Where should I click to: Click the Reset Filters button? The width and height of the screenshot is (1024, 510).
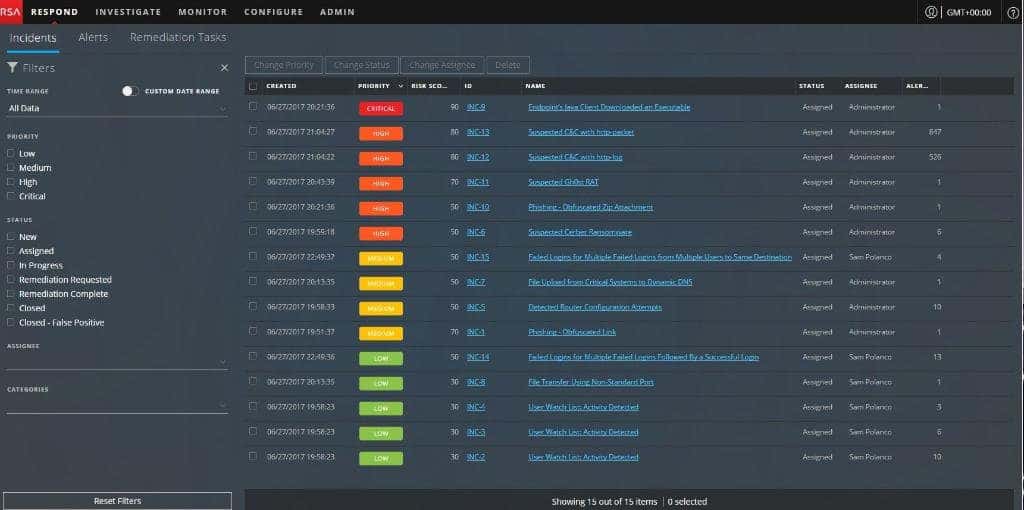[x=117, y=501]
